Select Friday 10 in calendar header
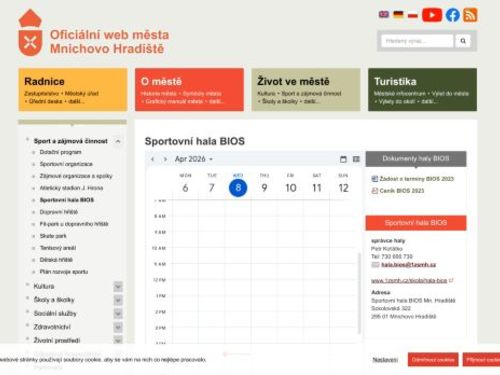500x375 pixels. point(291,188)
